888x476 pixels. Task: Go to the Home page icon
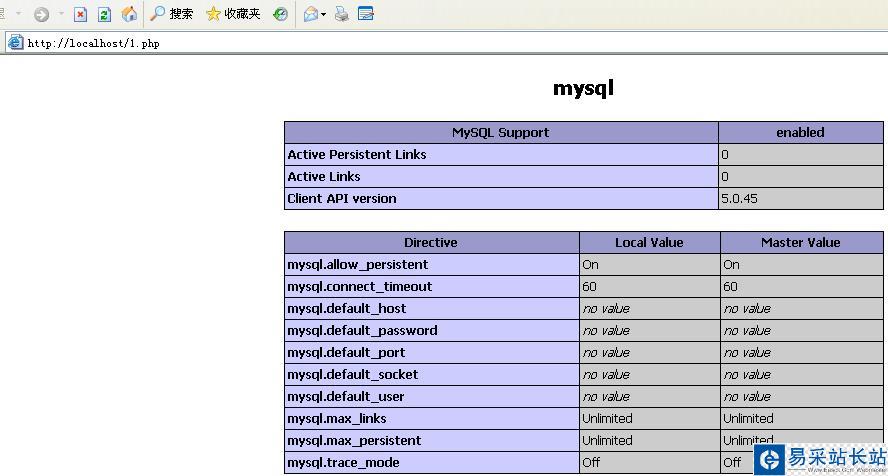click(x=129, y=14)
